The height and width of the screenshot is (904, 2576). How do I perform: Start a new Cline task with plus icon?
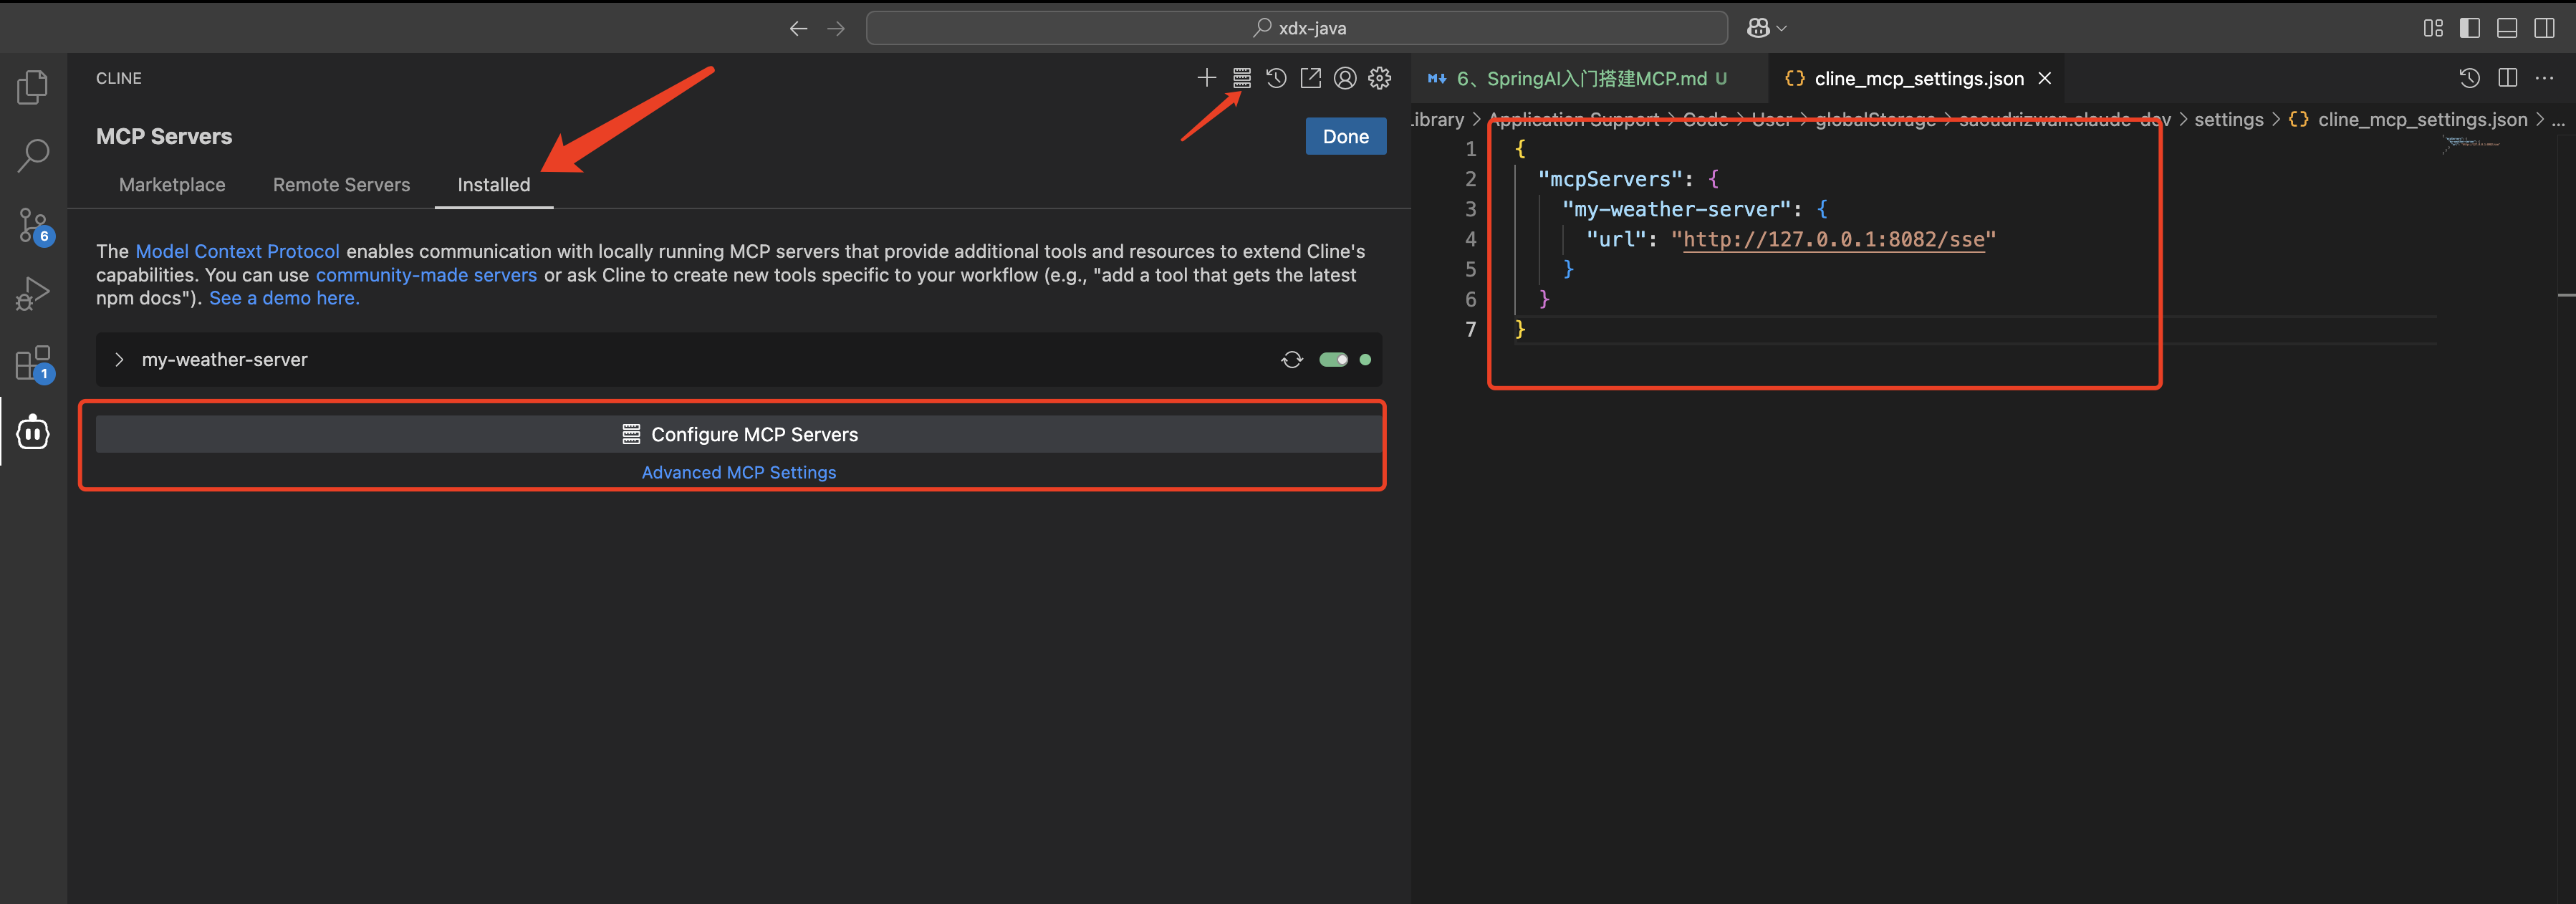coord(1206,78)
